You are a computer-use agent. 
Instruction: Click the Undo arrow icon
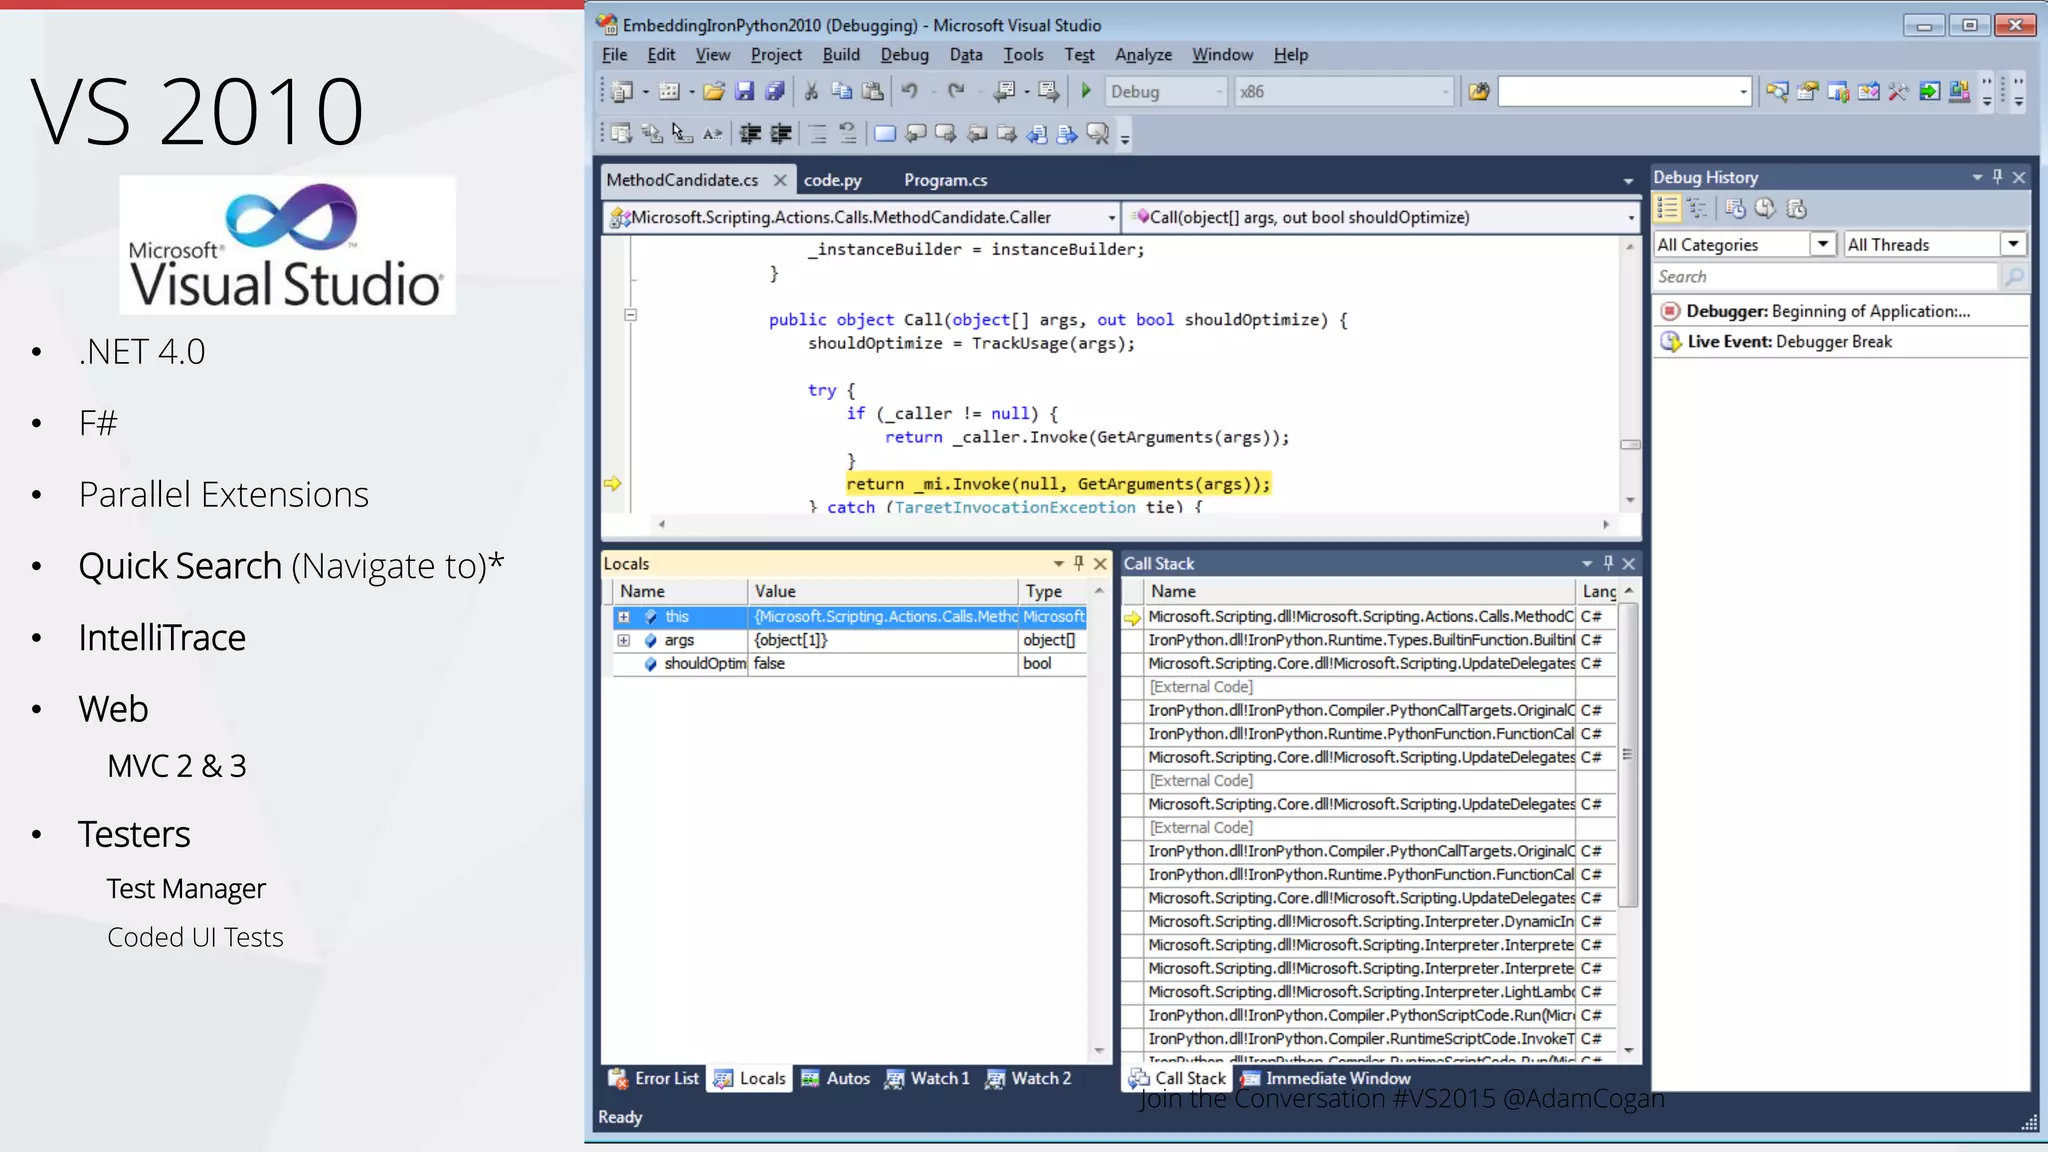pos(909,92)
